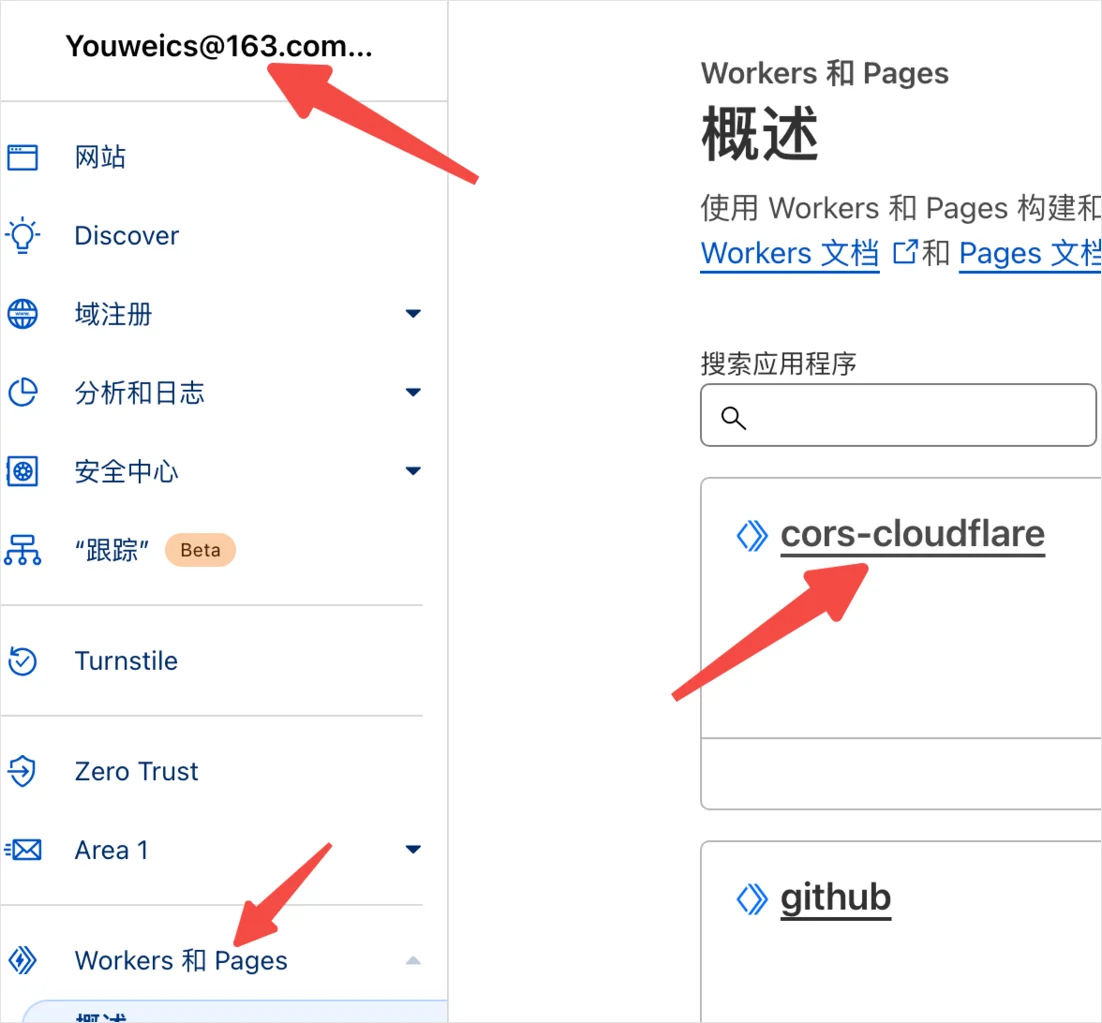Image resolution: width=1102 pixels, height=1023 pixels.
Task: Open the cors-cloudflare worker link
Action: [x=913, y=534]
